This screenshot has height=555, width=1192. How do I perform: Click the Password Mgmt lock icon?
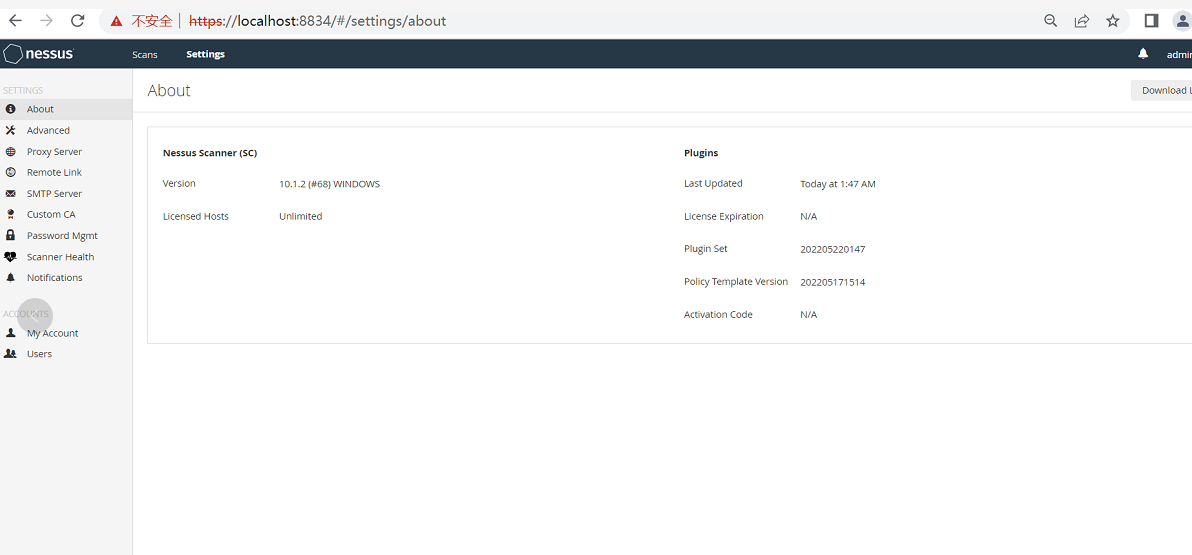[11, 236]
